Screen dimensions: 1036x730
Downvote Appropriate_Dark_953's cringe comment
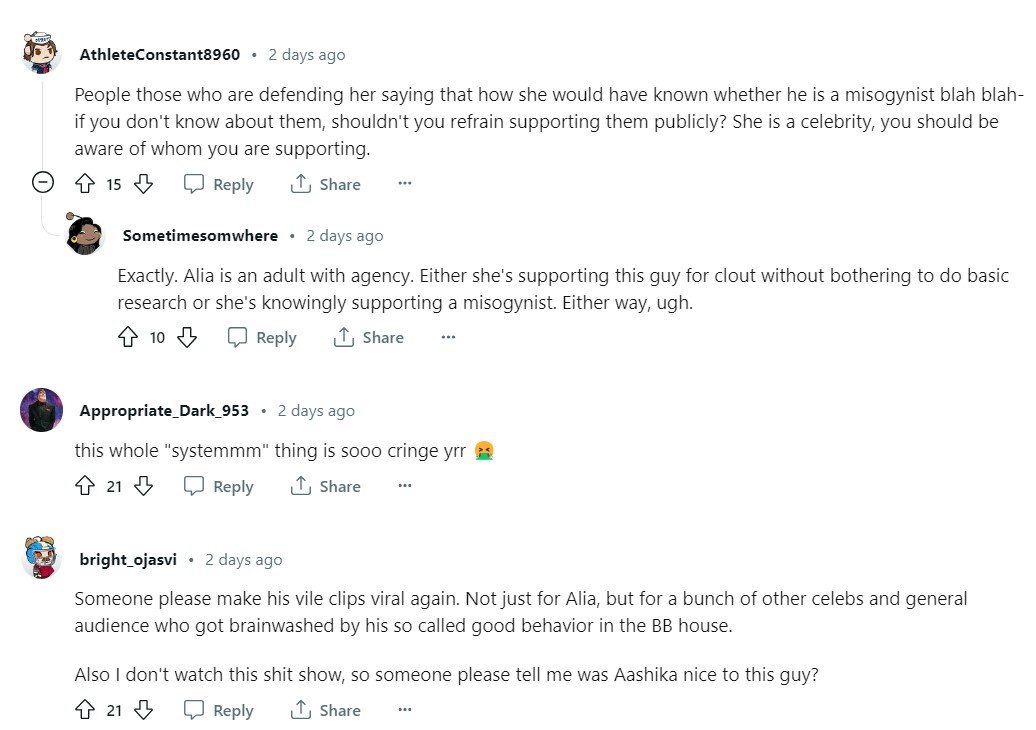tap(143, 486)
